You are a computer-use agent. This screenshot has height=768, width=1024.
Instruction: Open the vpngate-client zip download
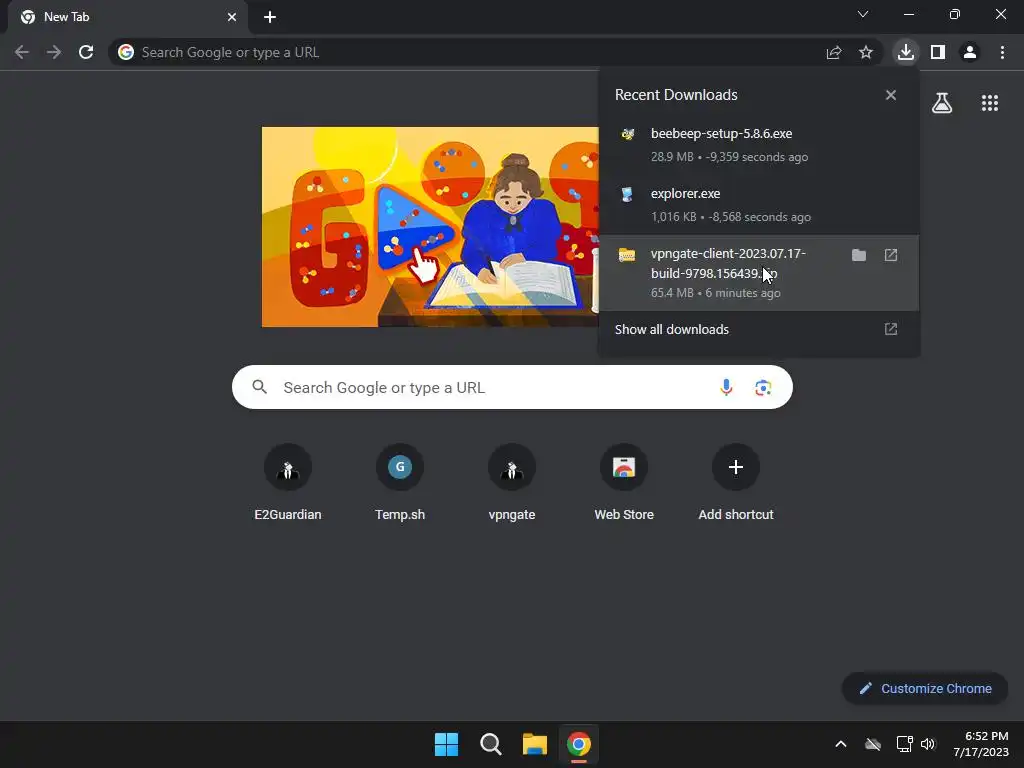coord(759,272)
